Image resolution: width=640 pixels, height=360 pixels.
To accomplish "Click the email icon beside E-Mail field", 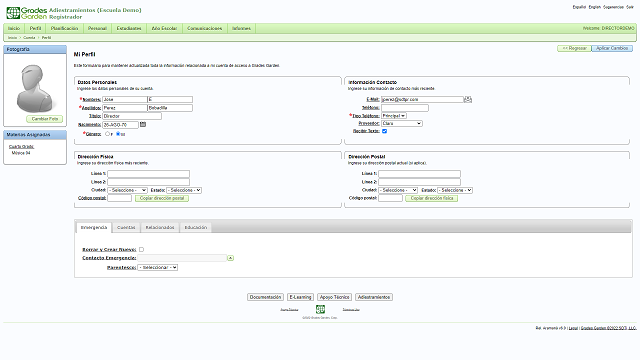I will coord(468,99).
